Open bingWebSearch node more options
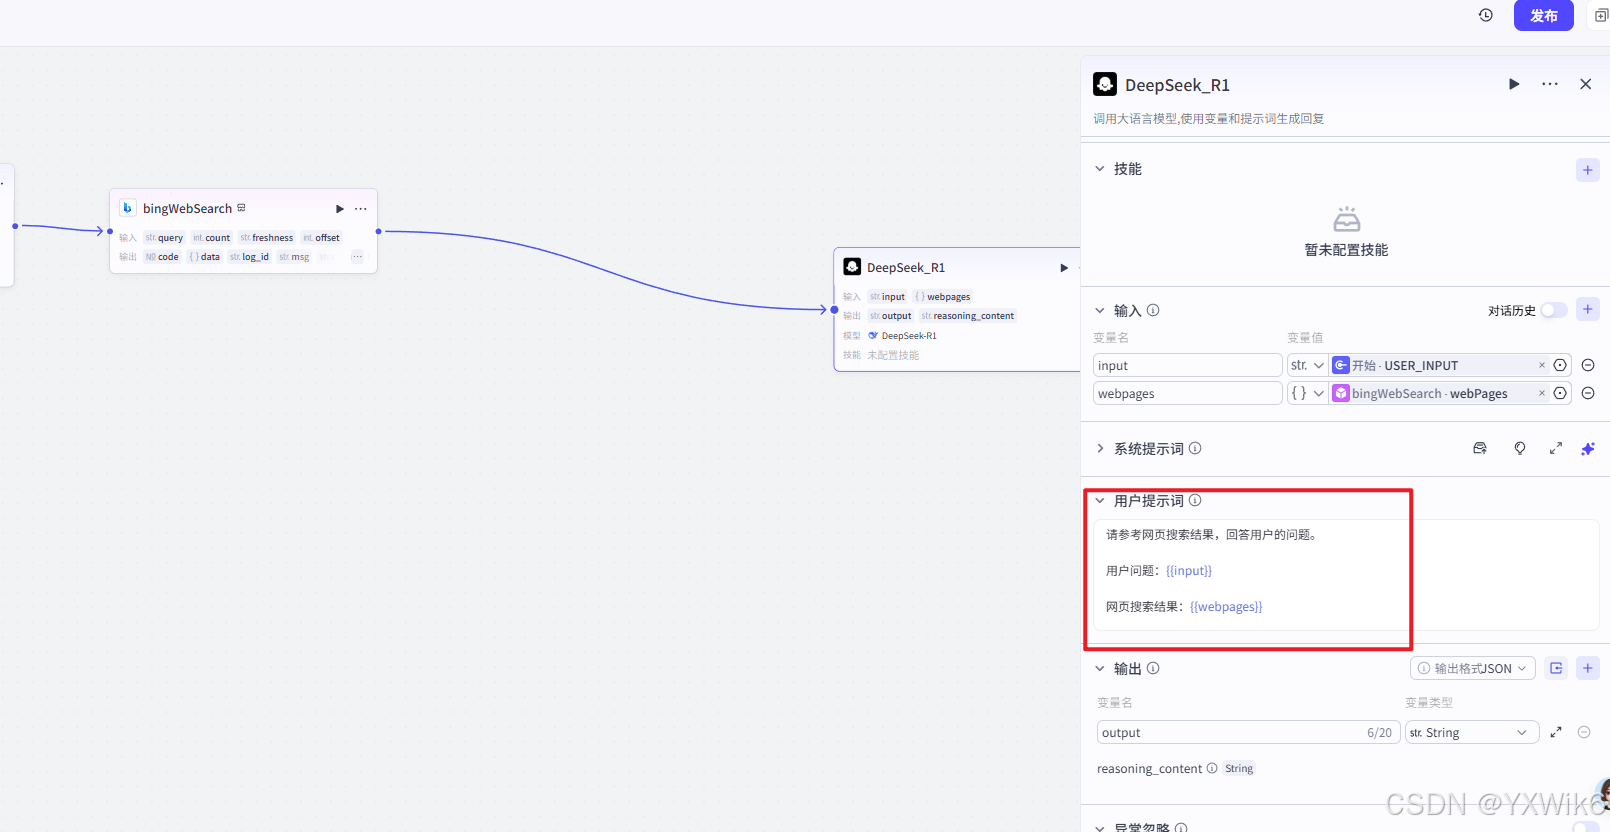 (x=361, y=208)
